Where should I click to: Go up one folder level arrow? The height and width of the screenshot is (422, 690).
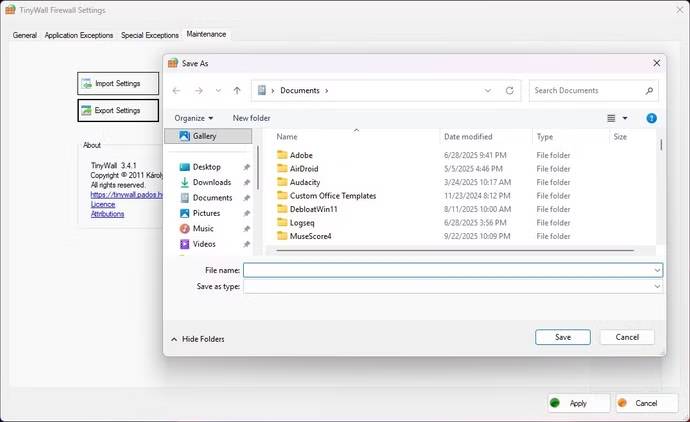(x=237, y=91)
